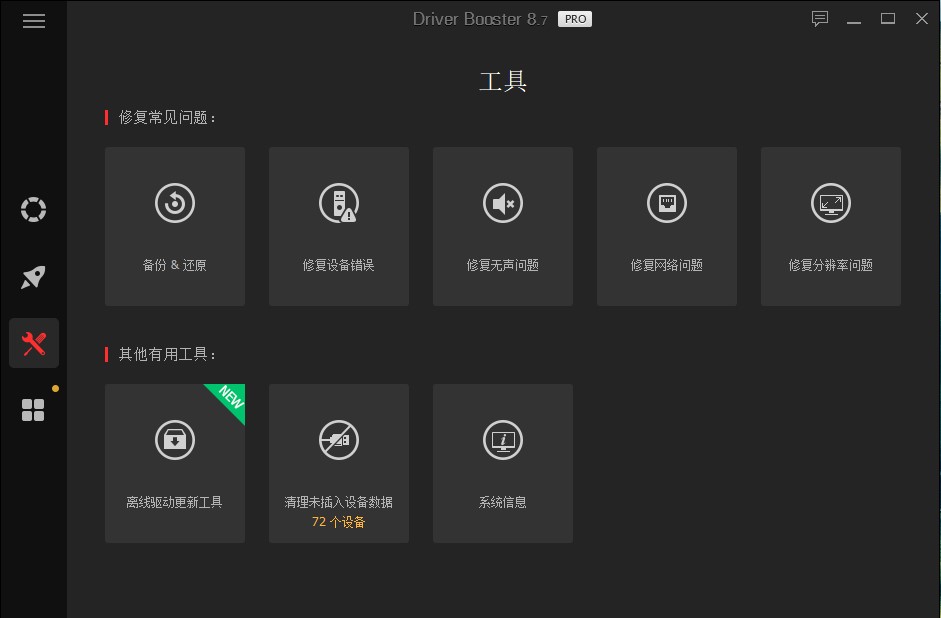Close the Driver Booster window
The height and width of the screenshot is (618, 941).
click(922, 19)
